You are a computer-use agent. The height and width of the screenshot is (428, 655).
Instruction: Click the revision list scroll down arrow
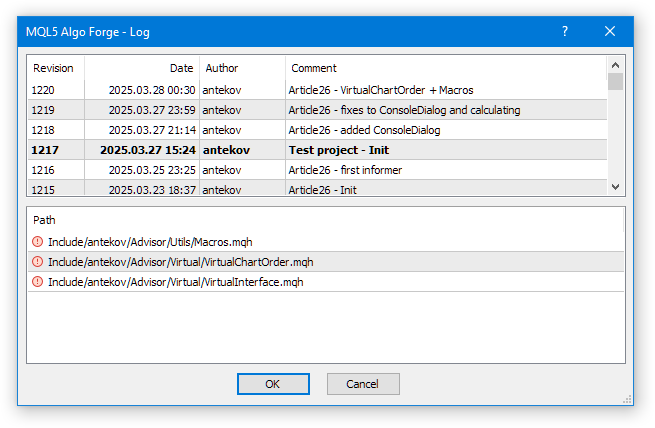point(615,187)
